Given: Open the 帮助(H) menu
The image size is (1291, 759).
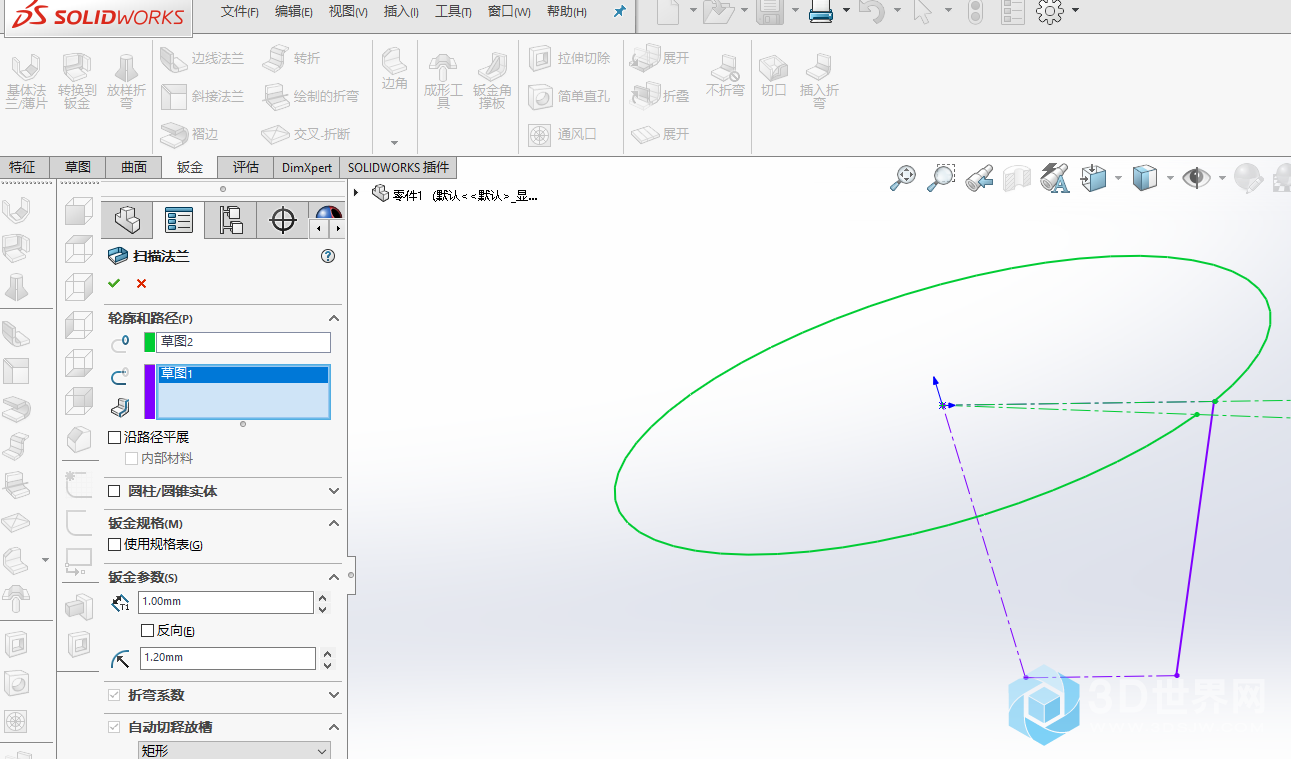Looking at the screenshot, I should [567, 11].
